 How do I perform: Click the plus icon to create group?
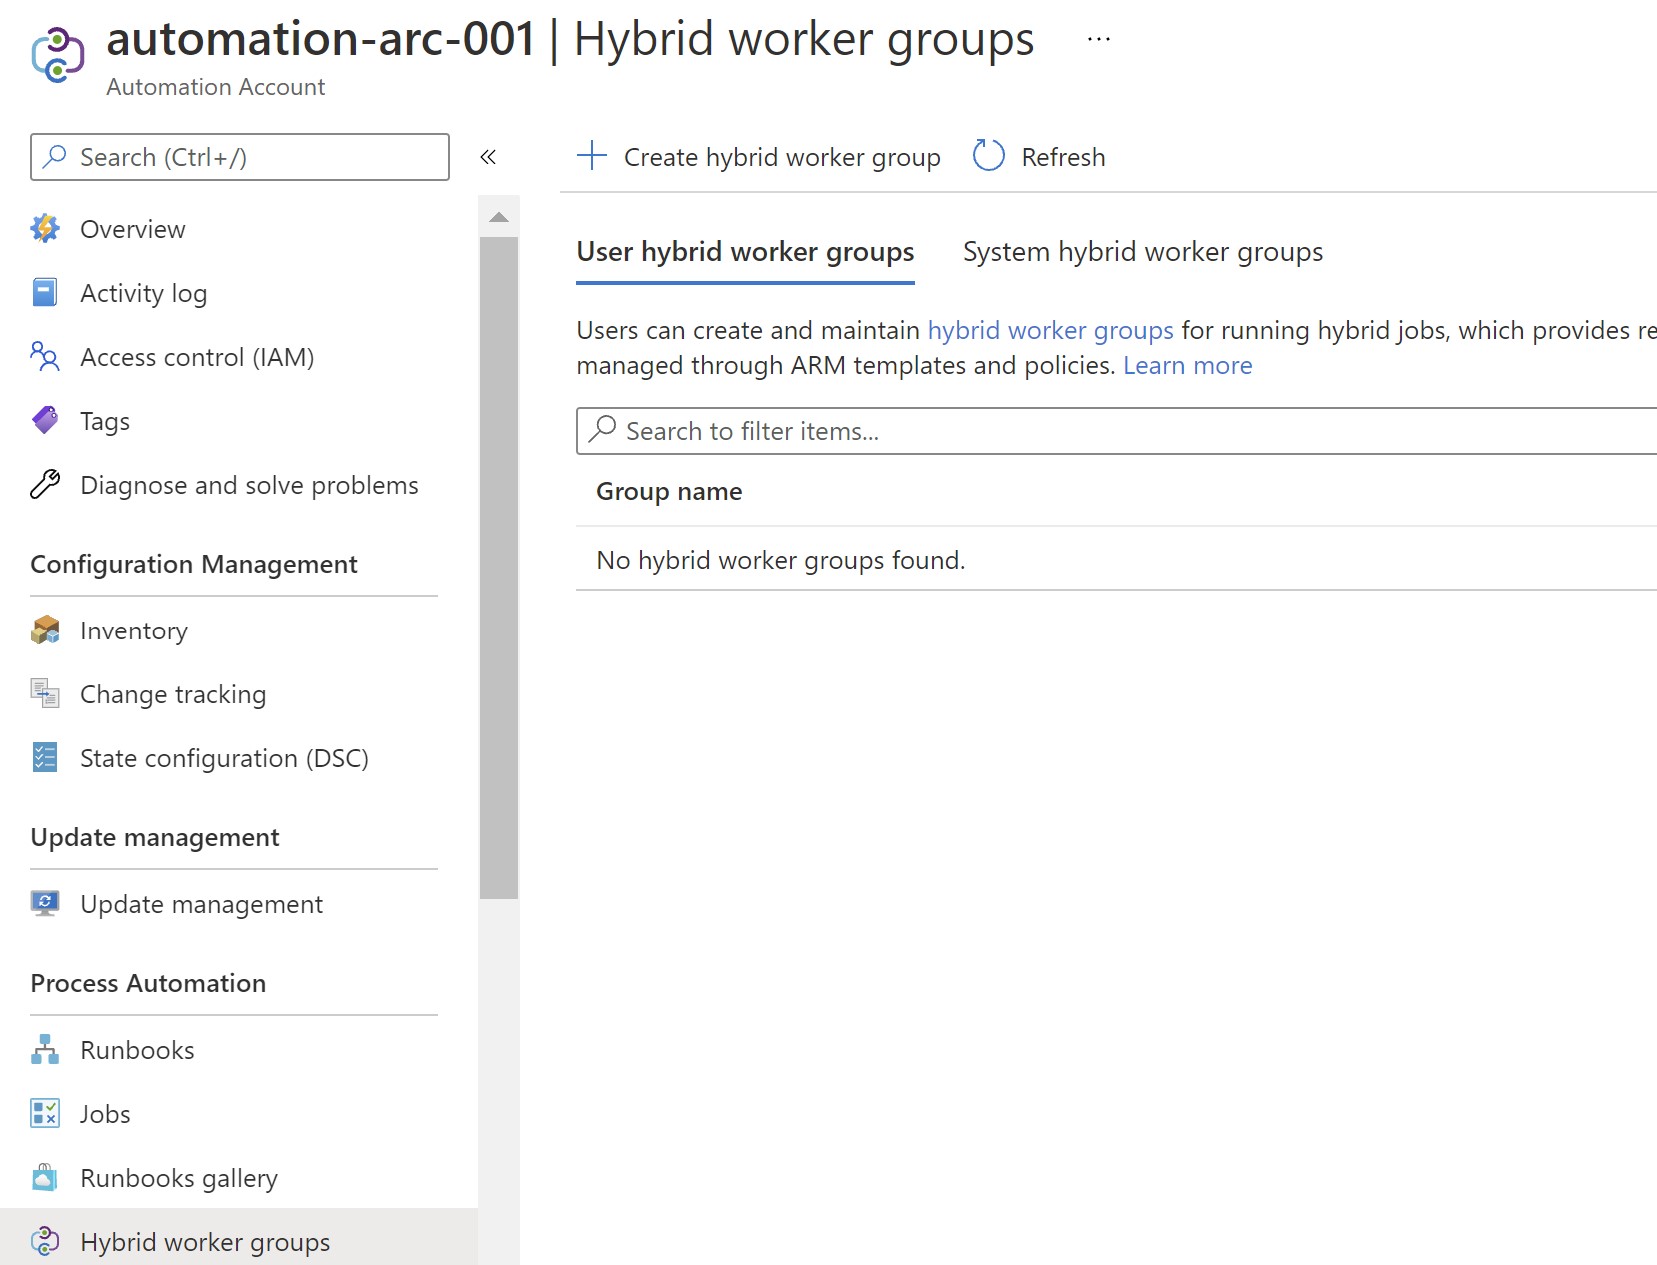592,156
